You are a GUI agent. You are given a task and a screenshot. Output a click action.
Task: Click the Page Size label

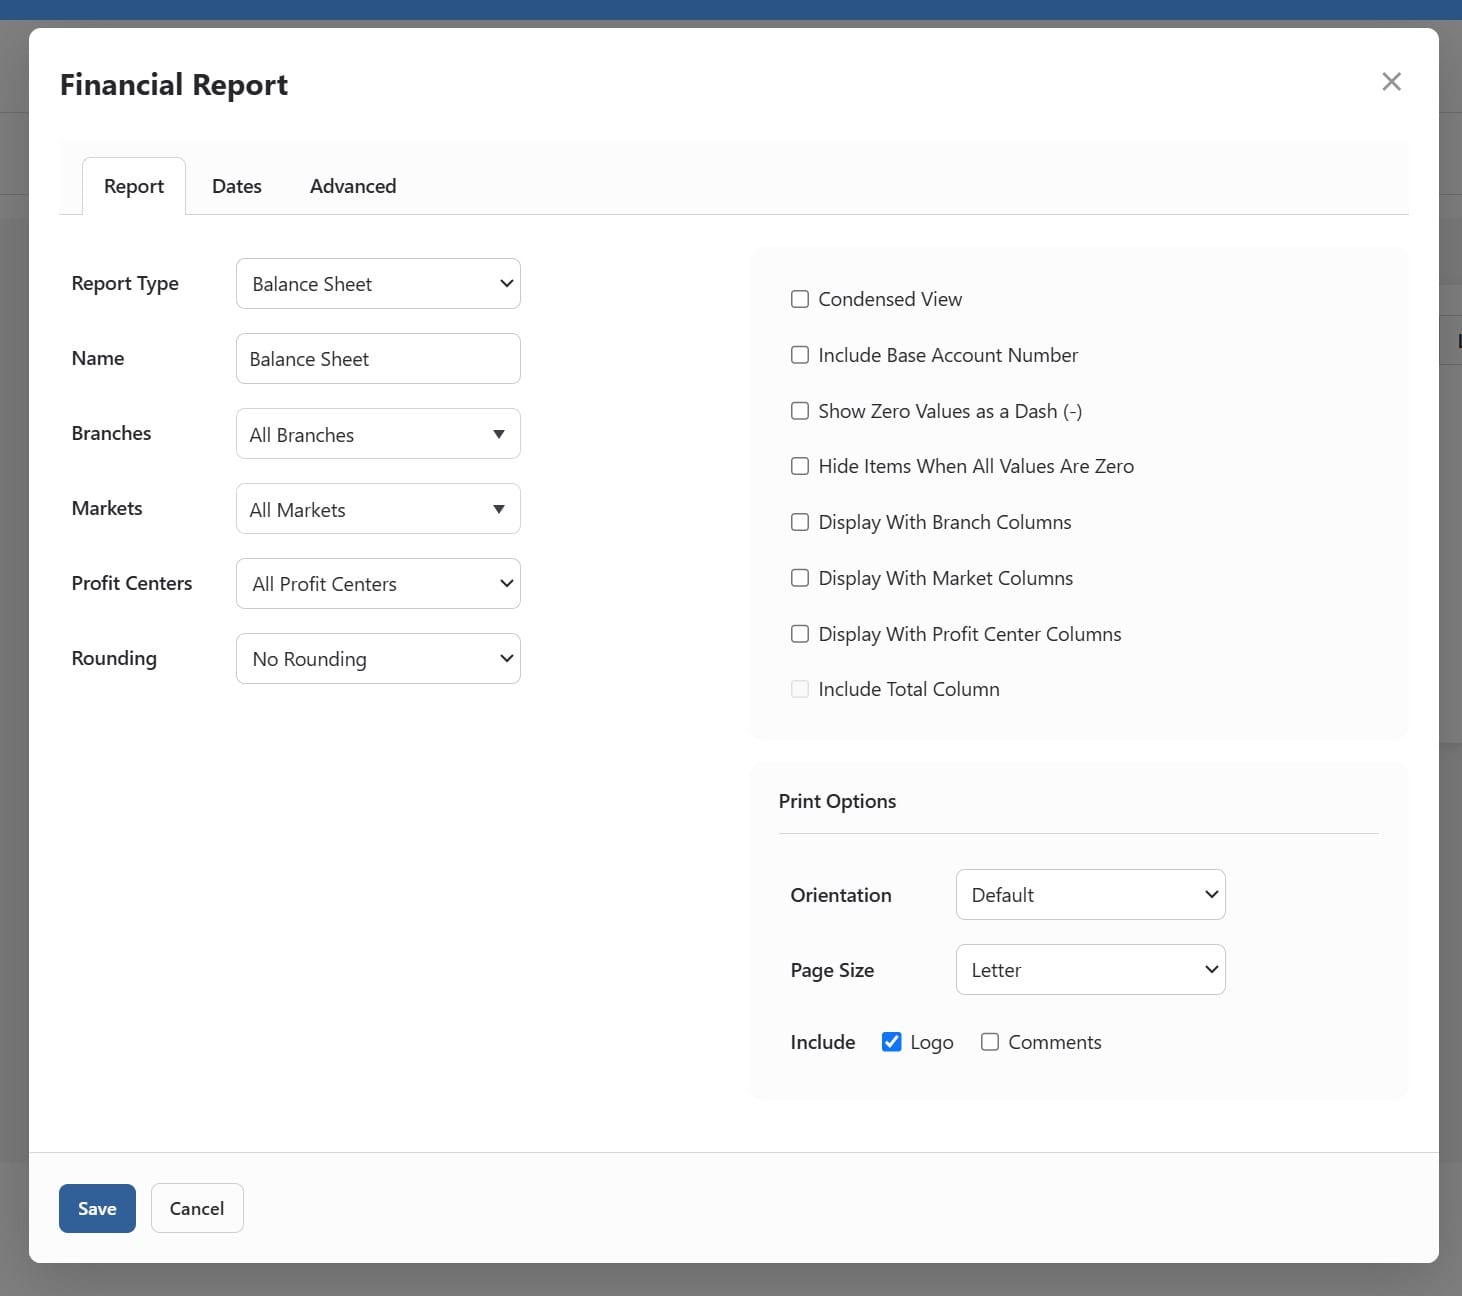point(832,970)
